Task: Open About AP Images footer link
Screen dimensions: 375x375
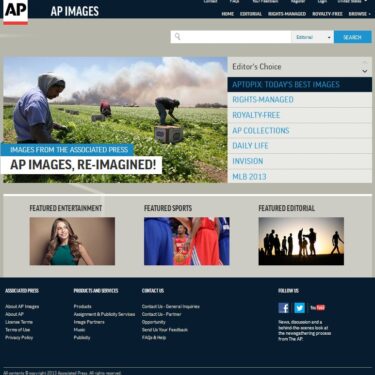Action: pos(22,306)
